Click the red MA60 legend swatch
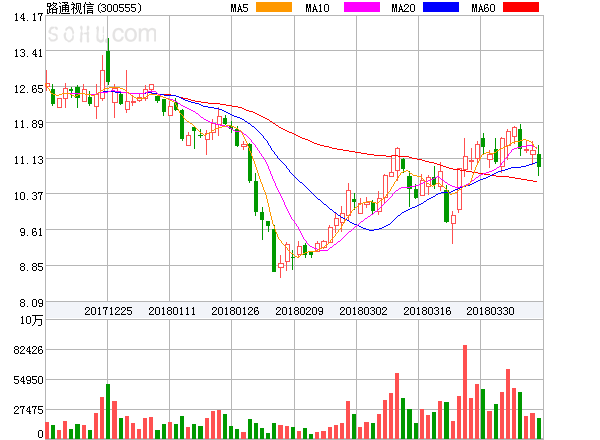 [521, 7]
